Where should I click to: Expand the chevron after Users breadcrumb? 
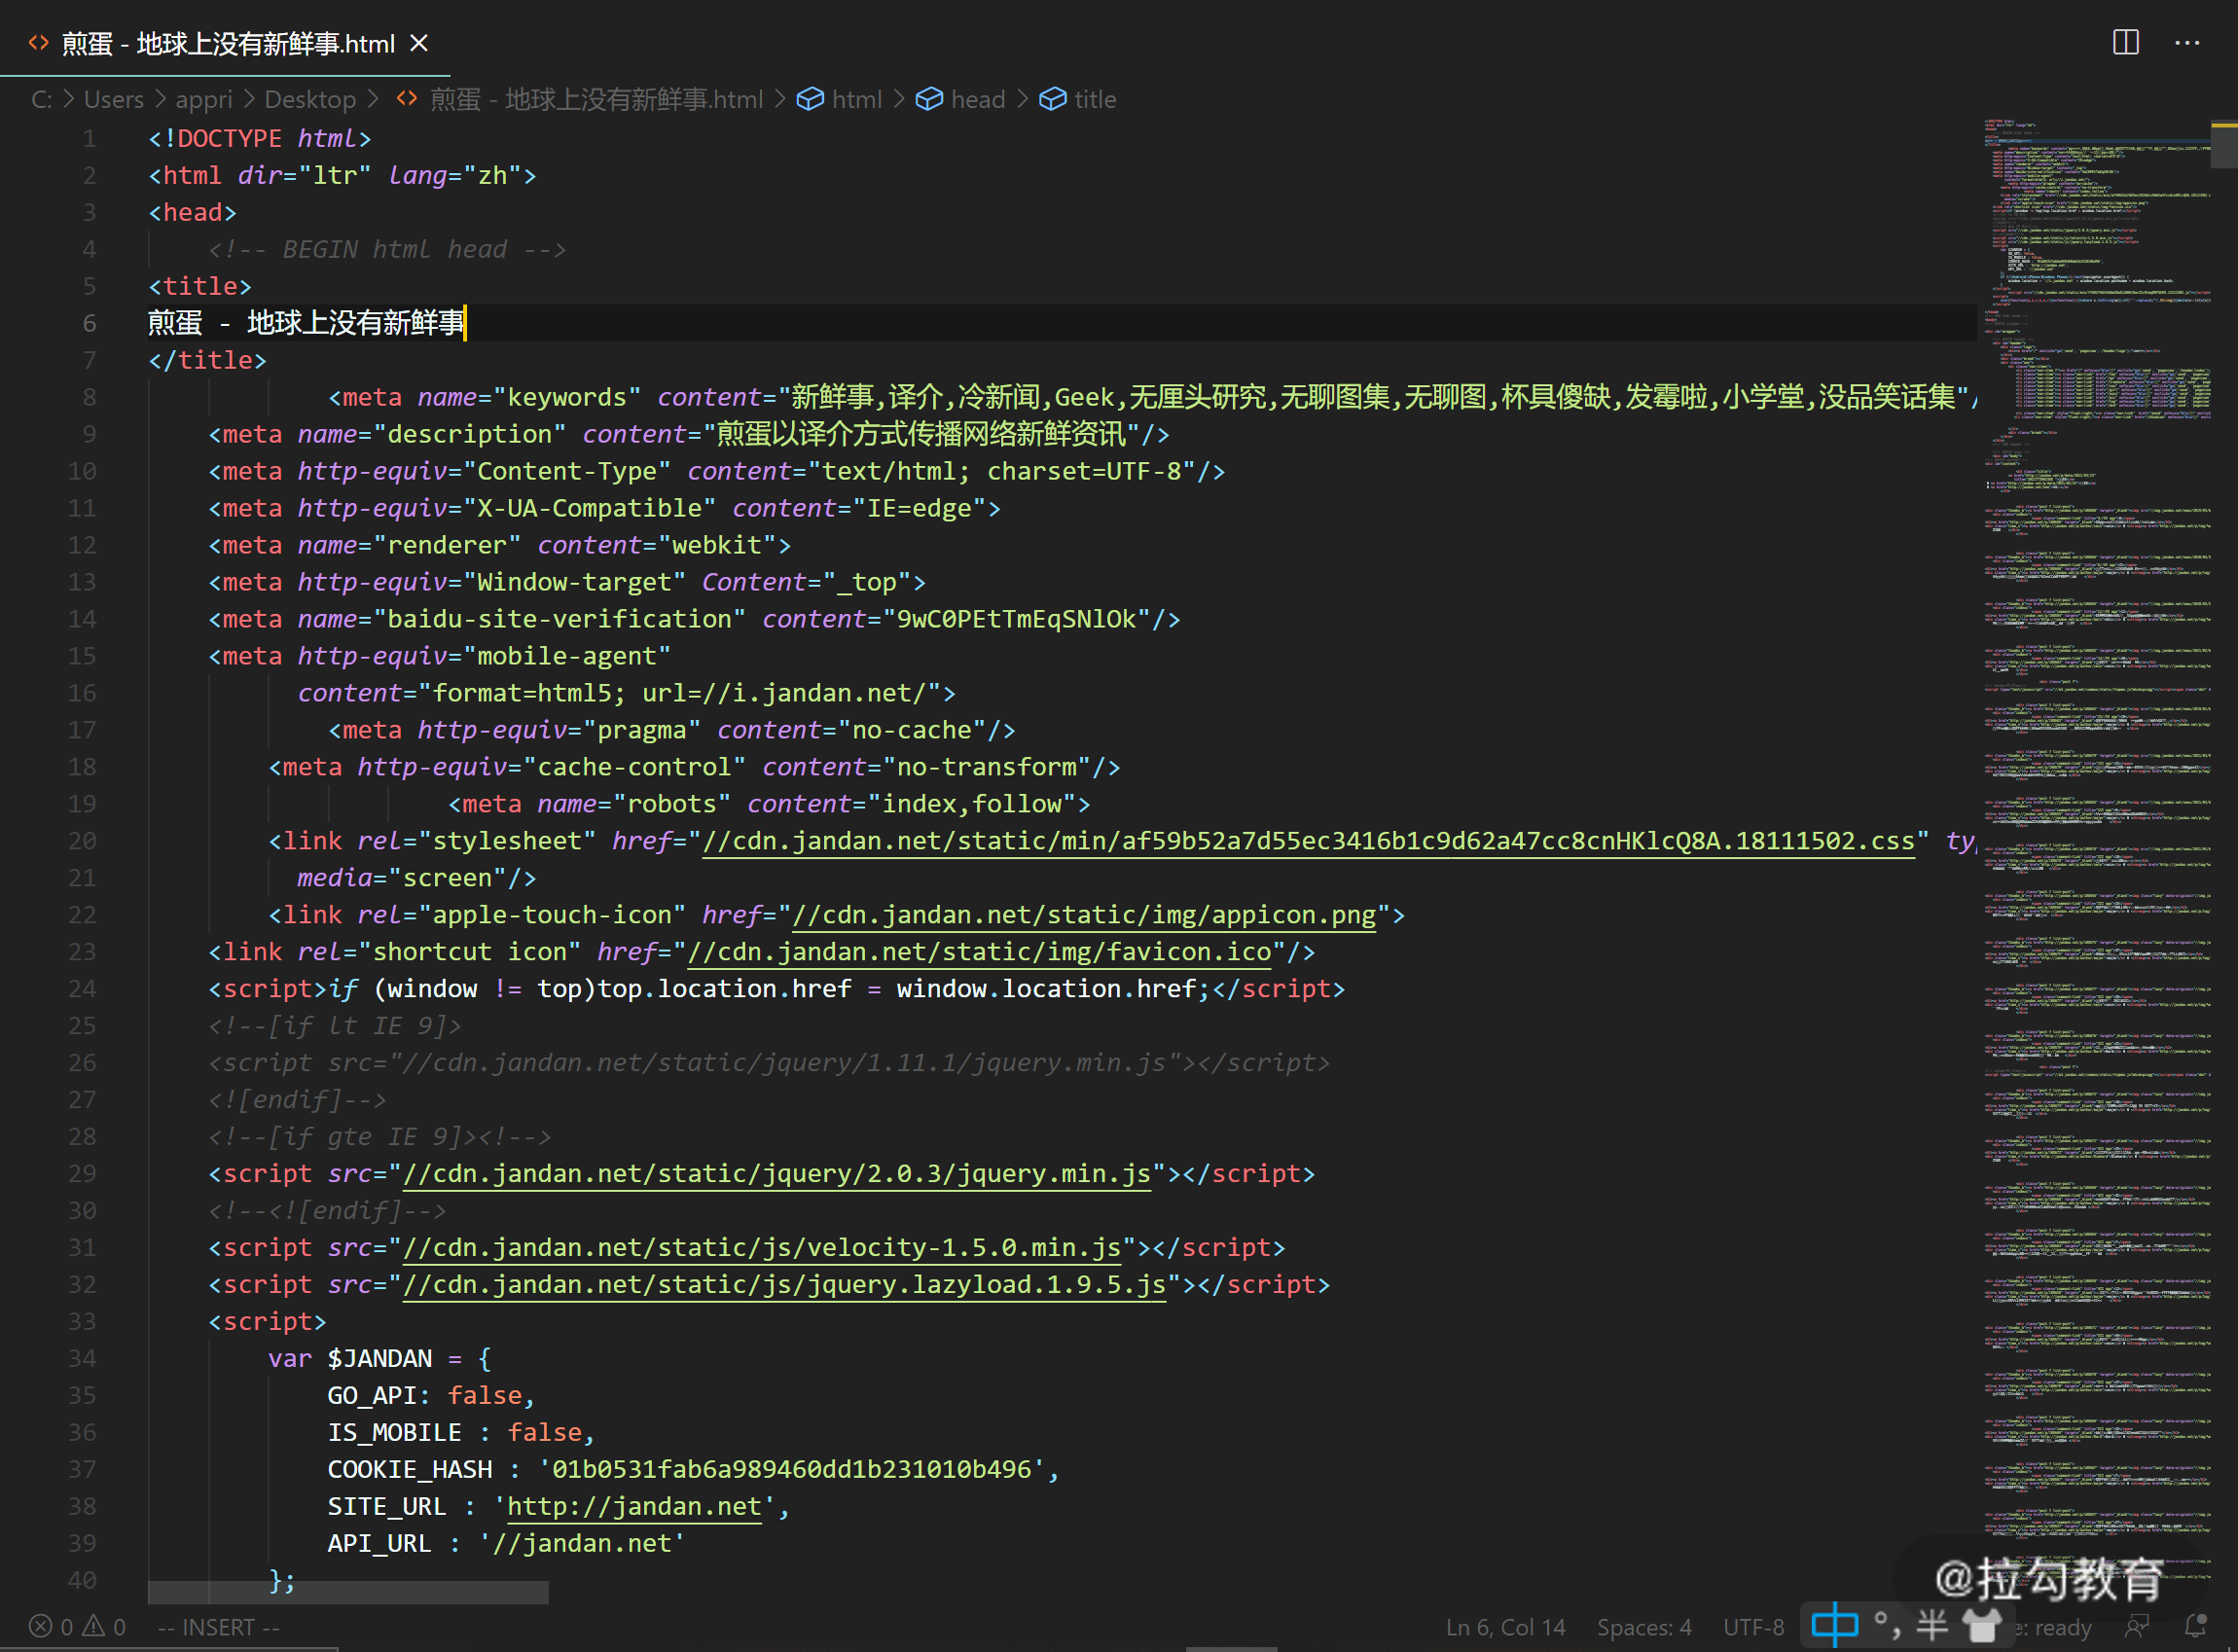coord(160,99)
